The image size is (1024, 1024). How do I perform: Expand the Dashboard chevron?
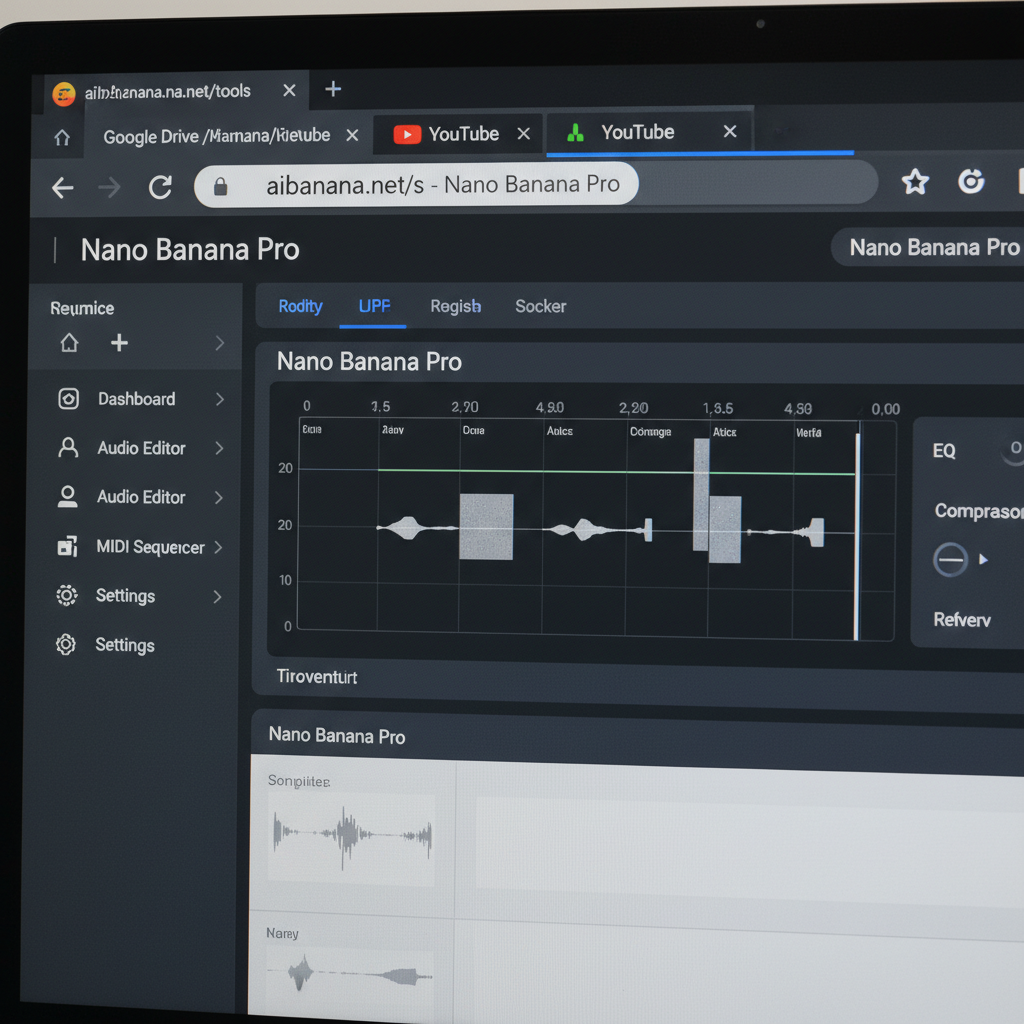[x=219, y=399]
